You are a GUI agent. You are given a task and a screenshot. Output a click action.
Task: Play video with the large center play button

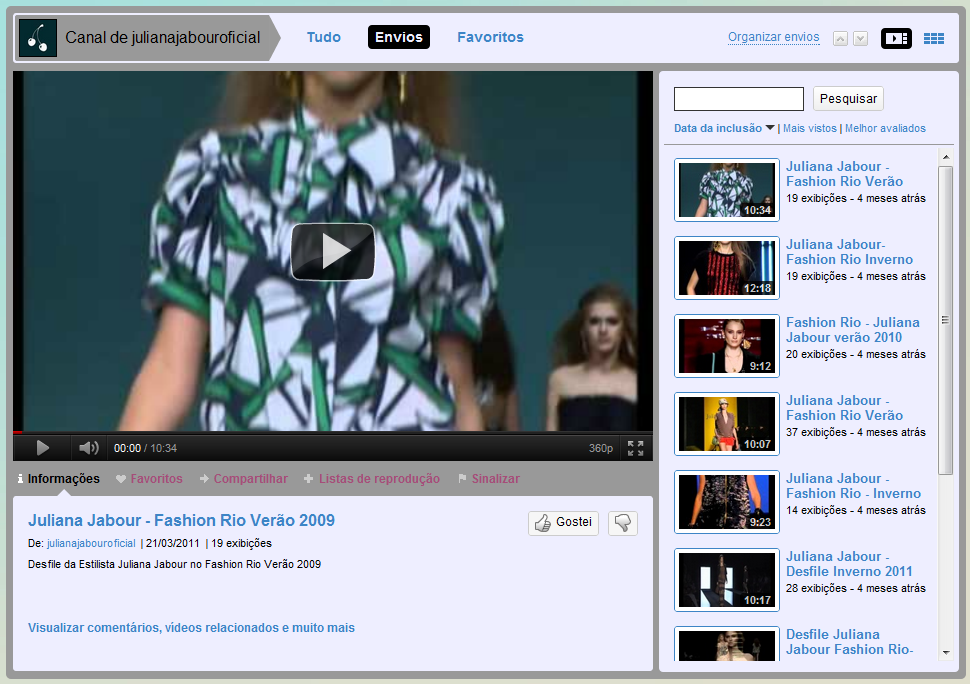333,252
